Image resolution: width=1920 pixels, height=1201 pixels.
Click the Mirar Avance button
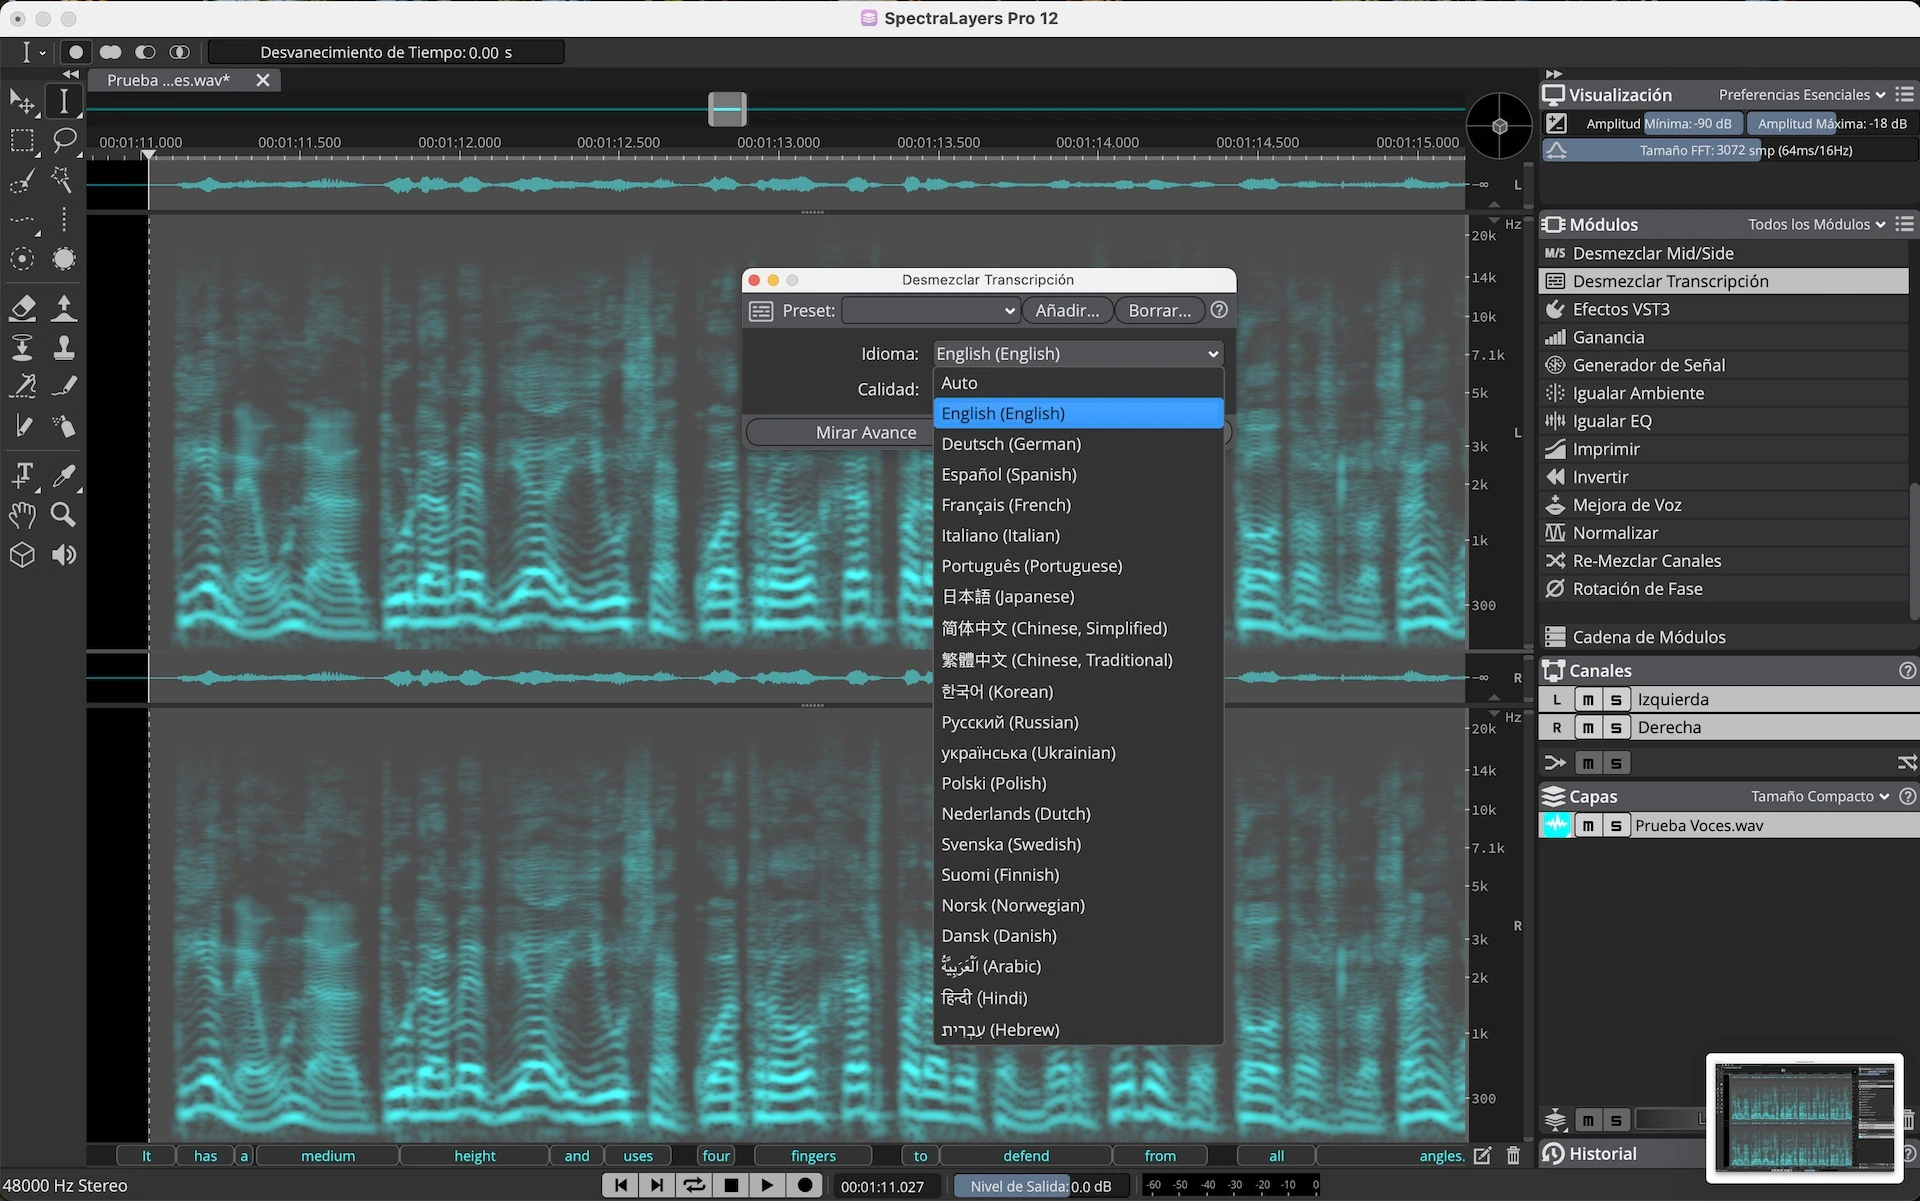coord(865,432)
